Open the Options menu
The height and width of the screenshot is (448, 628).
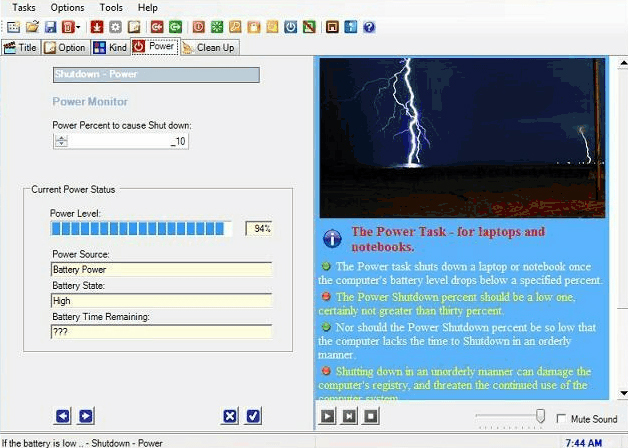67,8
